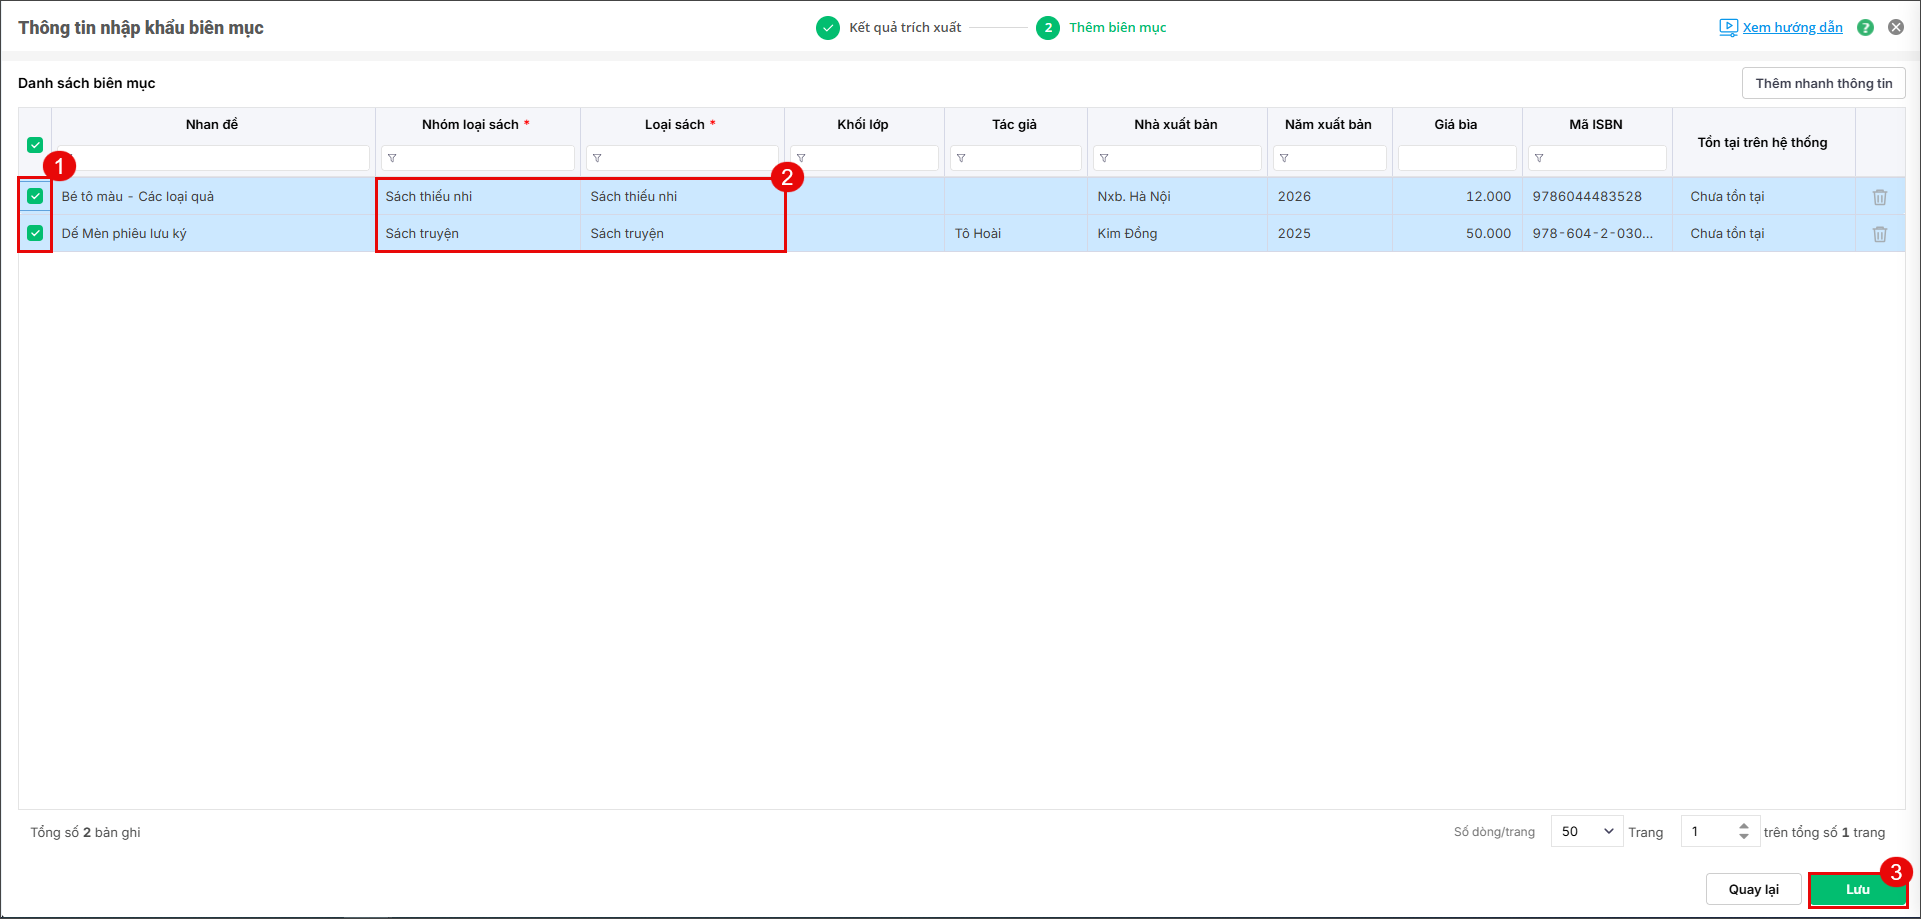Toggle the select-all checkbox in header
Image resolution: width=1921 pixels, height=919 pixels.
pyautogui.click(x=35, y=145)
